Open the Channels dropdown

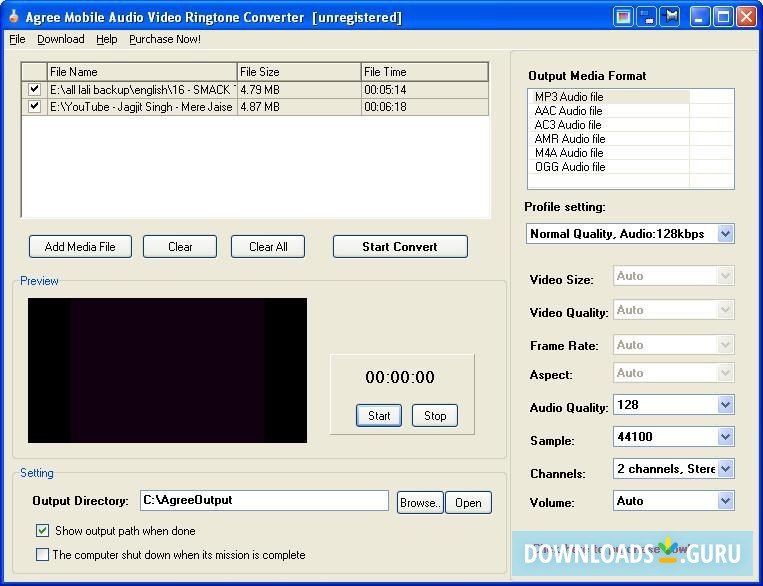725,469
